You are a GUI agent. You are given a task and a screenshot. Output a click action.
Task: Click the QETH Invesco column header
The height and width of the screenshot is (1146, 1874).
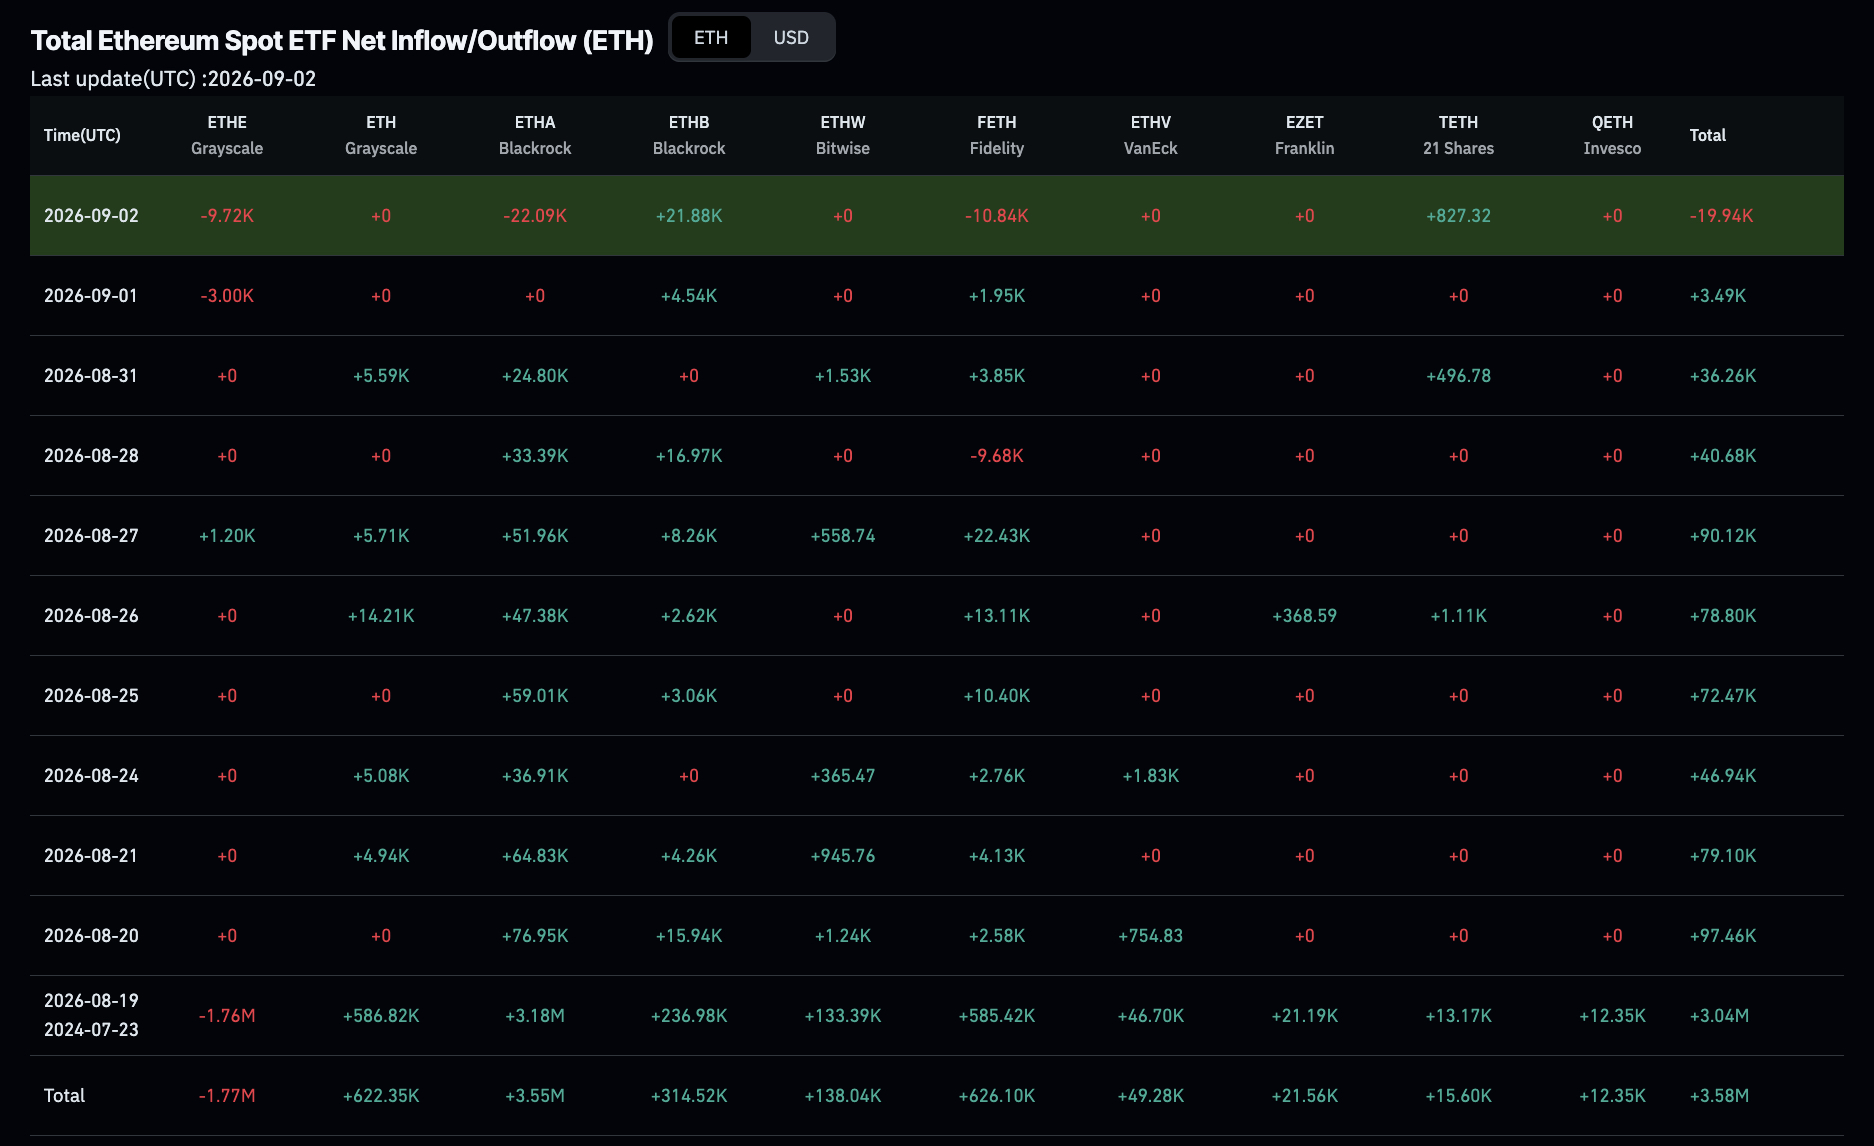click(x=1613, y=135)
